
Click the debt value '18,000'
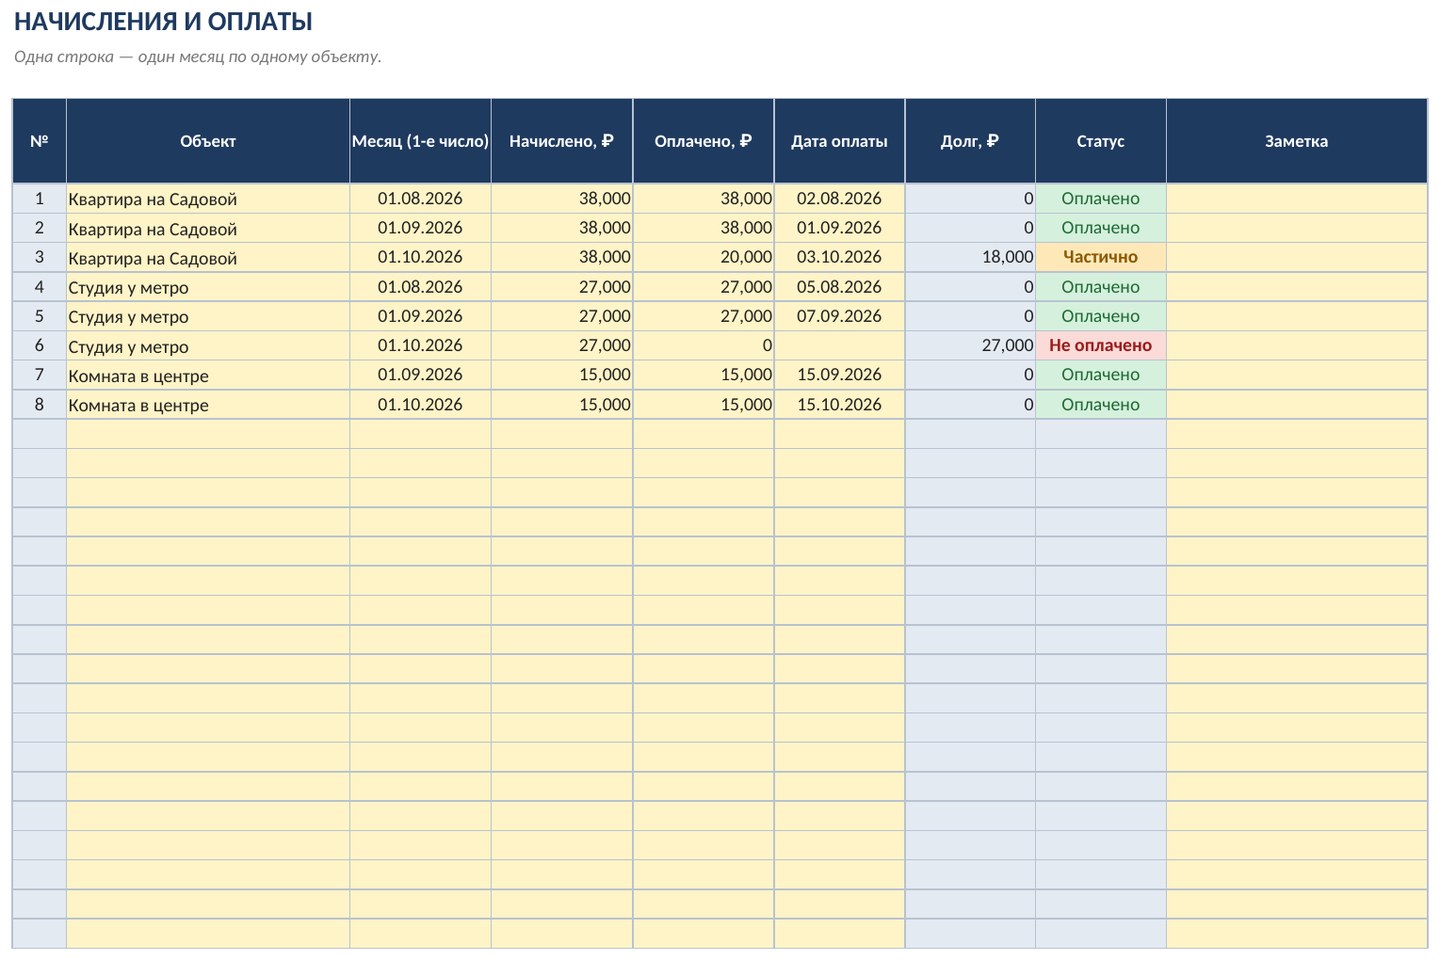970,257
